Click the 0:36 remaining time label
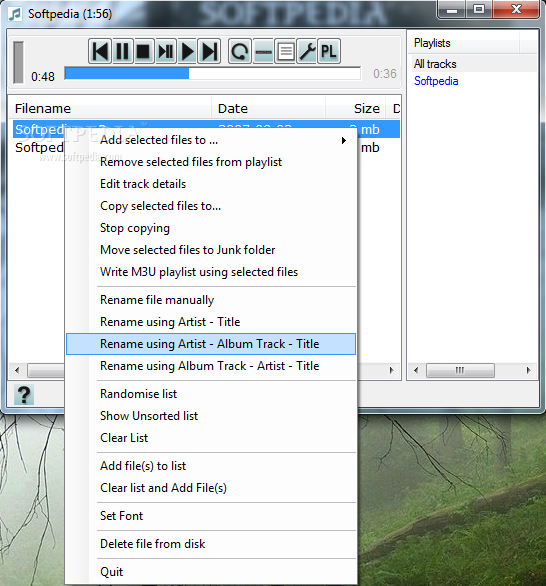Screen dimensions: 546x586 tap(385, 74)
